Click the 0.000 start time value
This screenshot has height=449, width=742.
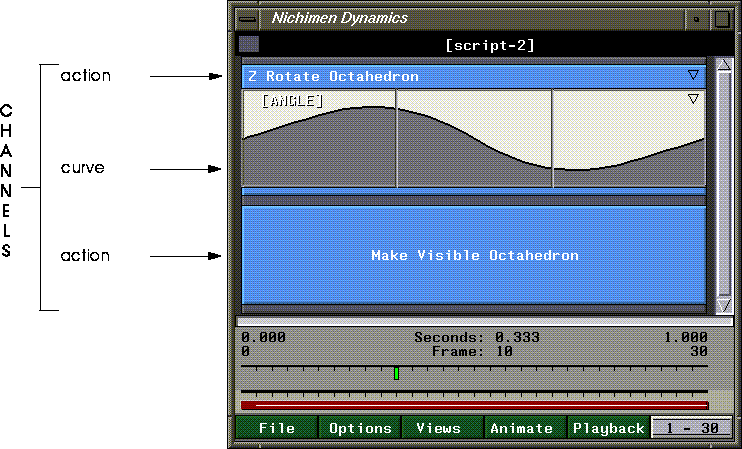click(264, 337)
